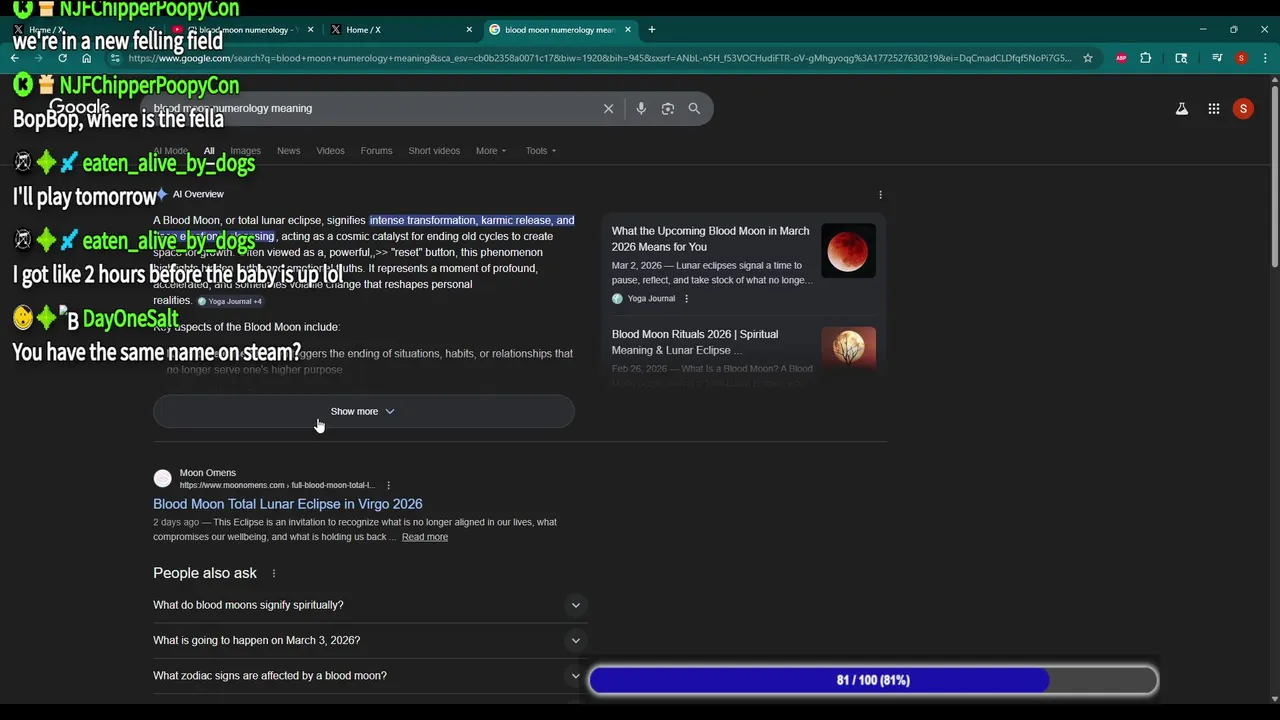Screen dimensions: 1280x720
Task: Open the browser home page icon
Action: point(86,58)
